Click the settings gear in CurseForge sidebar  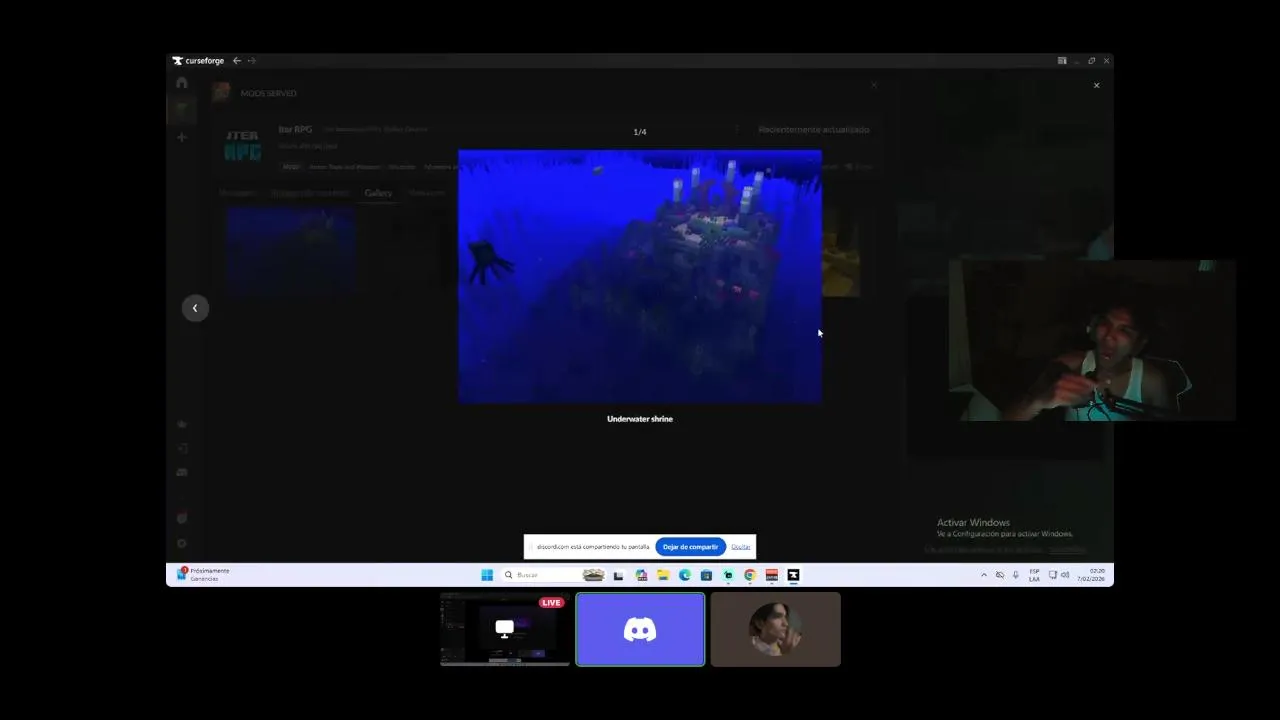tap(181, 544)
